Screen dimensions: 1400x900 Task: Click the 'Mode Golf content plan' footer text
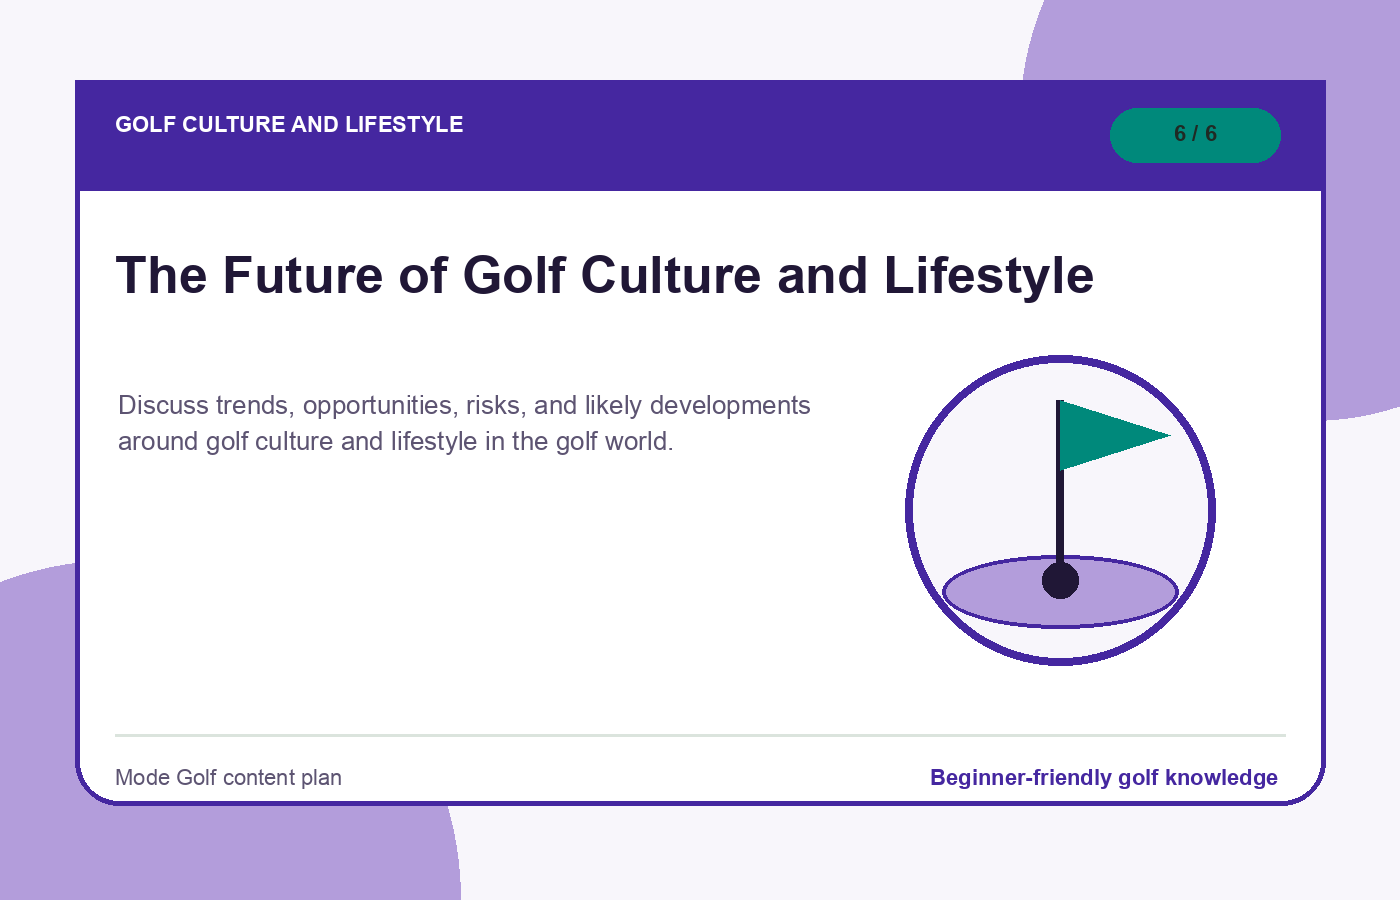(228, 778)
